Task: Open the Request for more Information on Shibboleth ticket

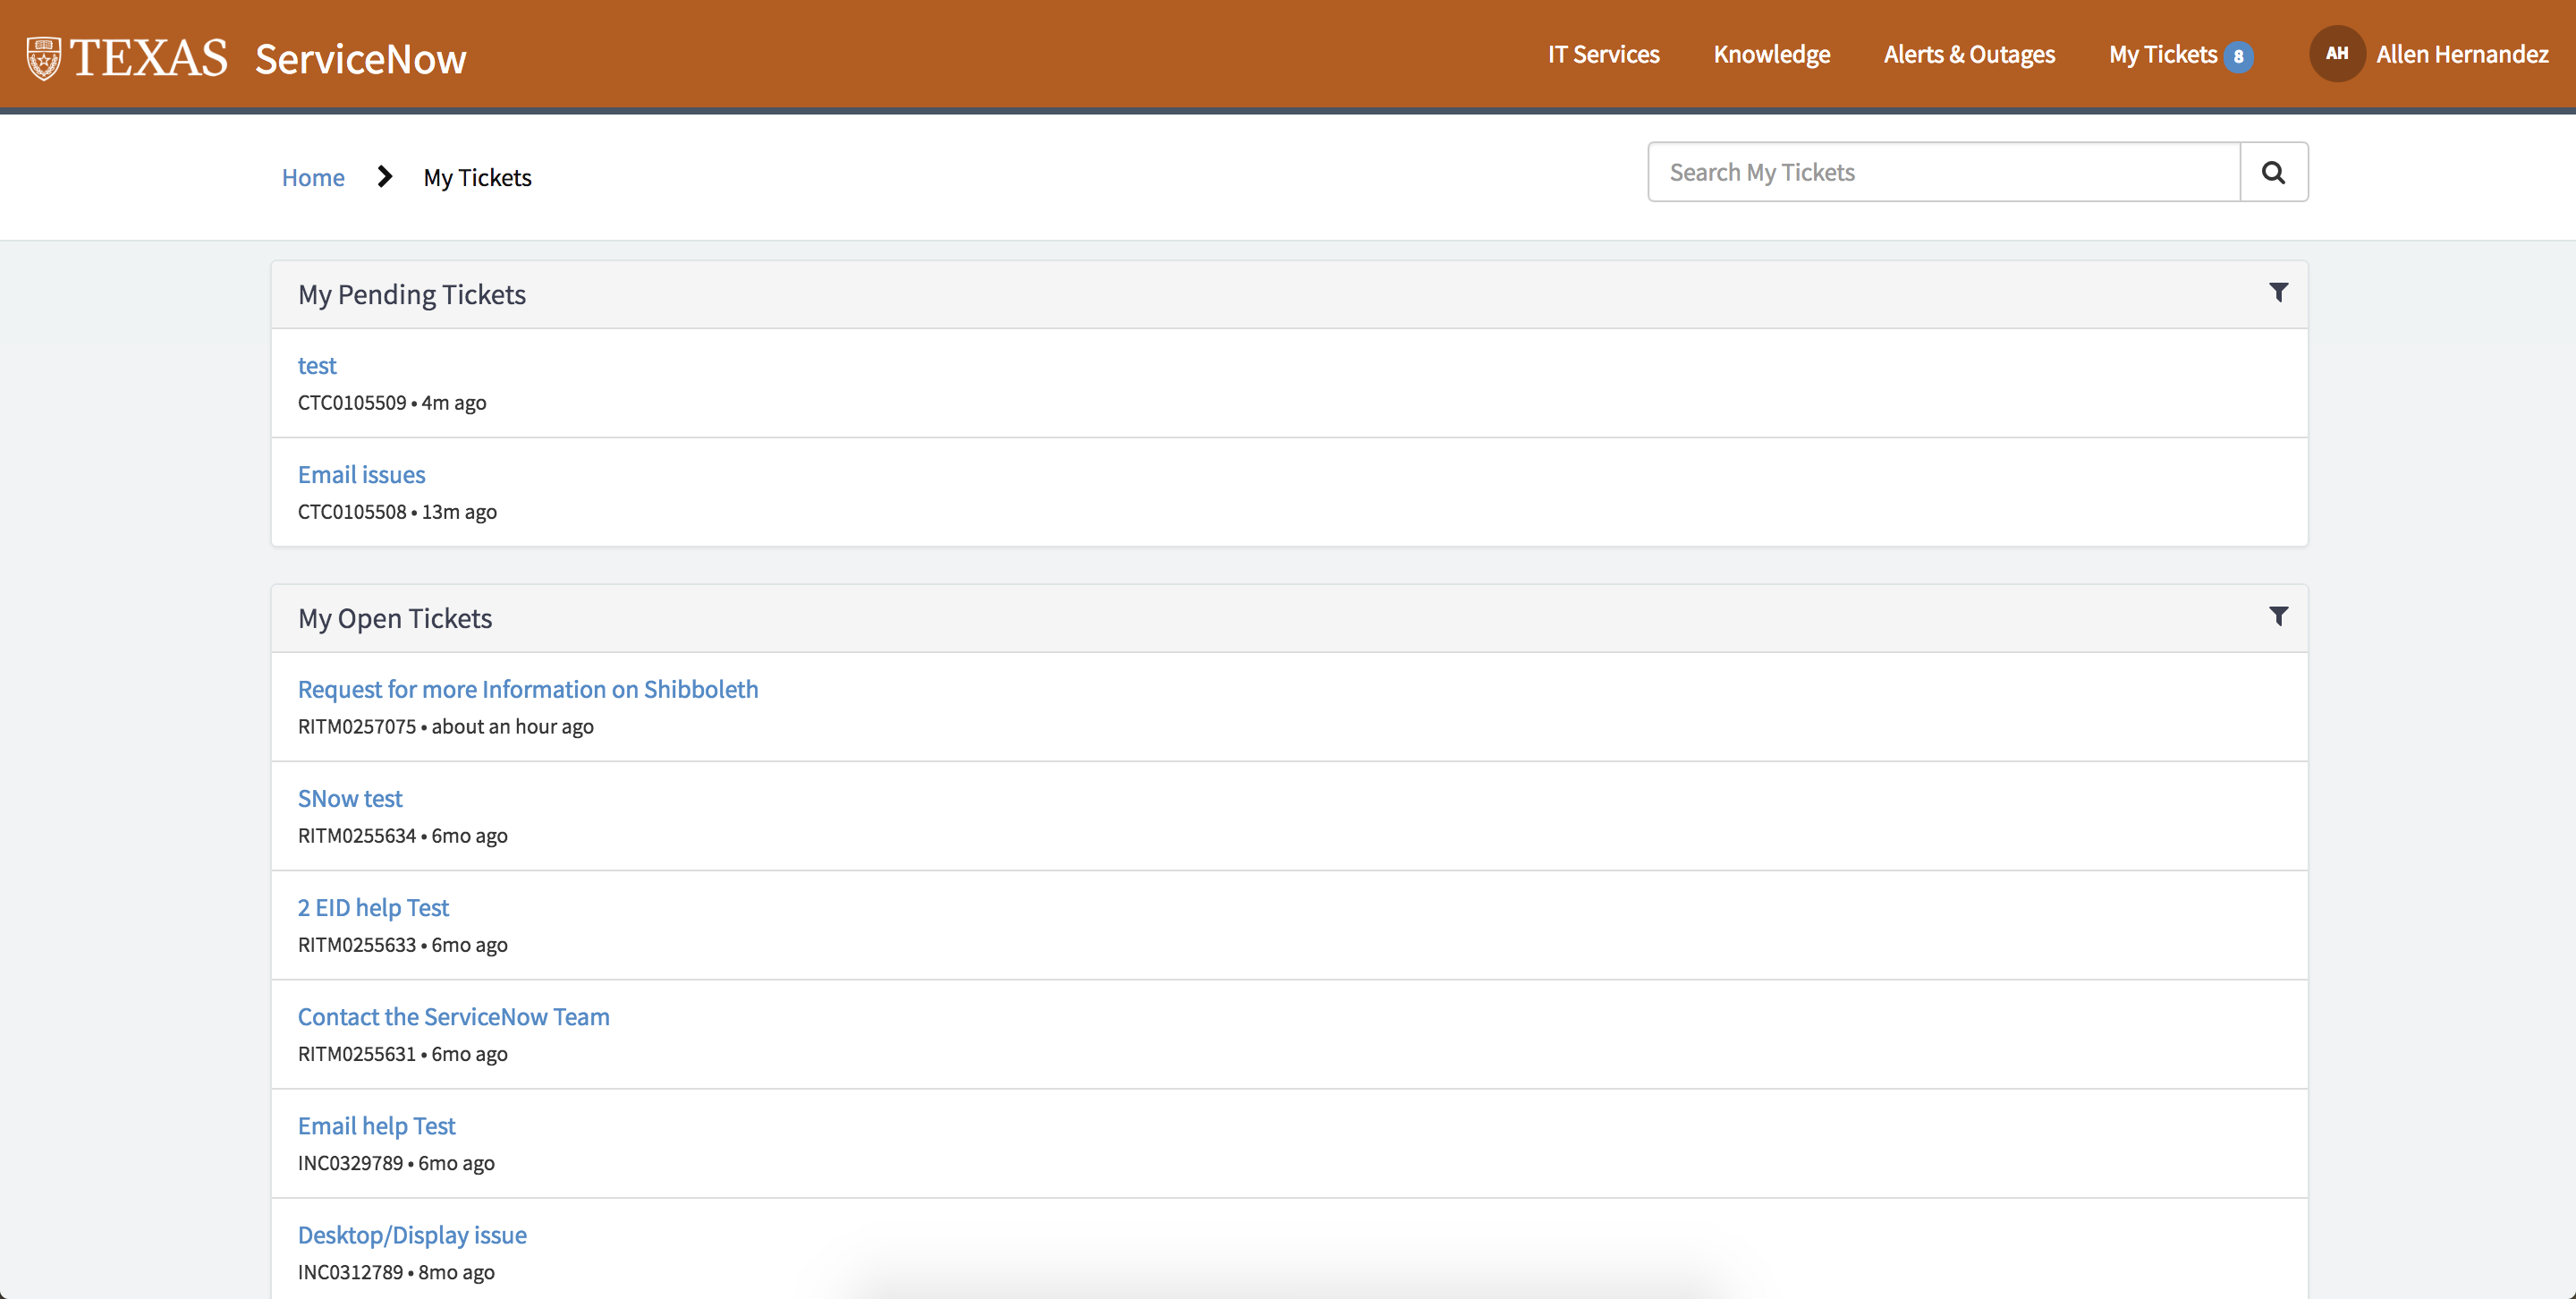Action: (x=527, y=688)
